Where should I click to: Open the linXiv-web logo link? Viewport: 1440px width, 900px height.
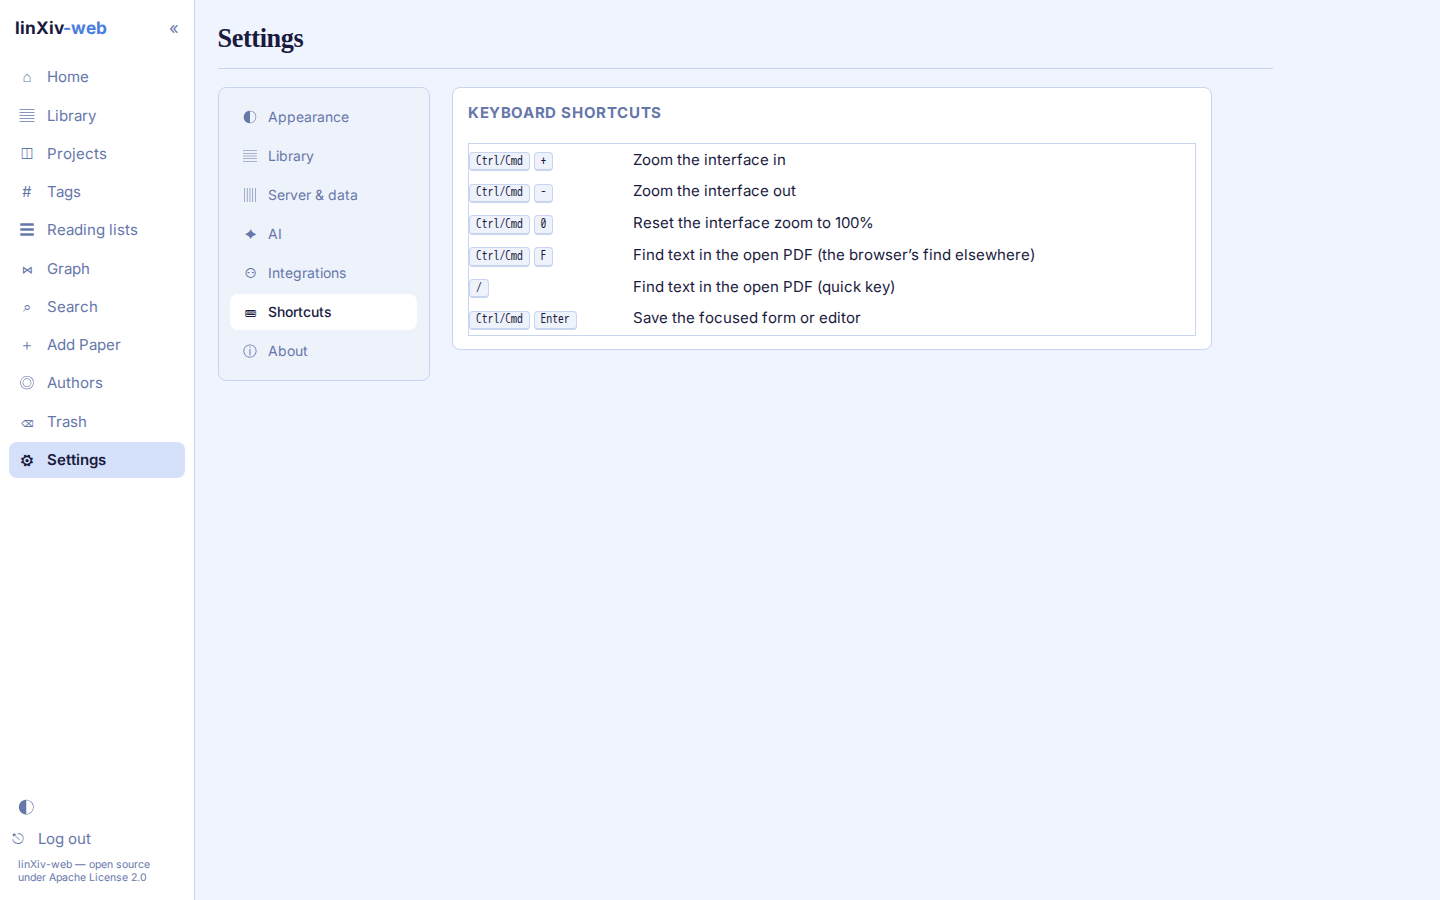[61, 28]
